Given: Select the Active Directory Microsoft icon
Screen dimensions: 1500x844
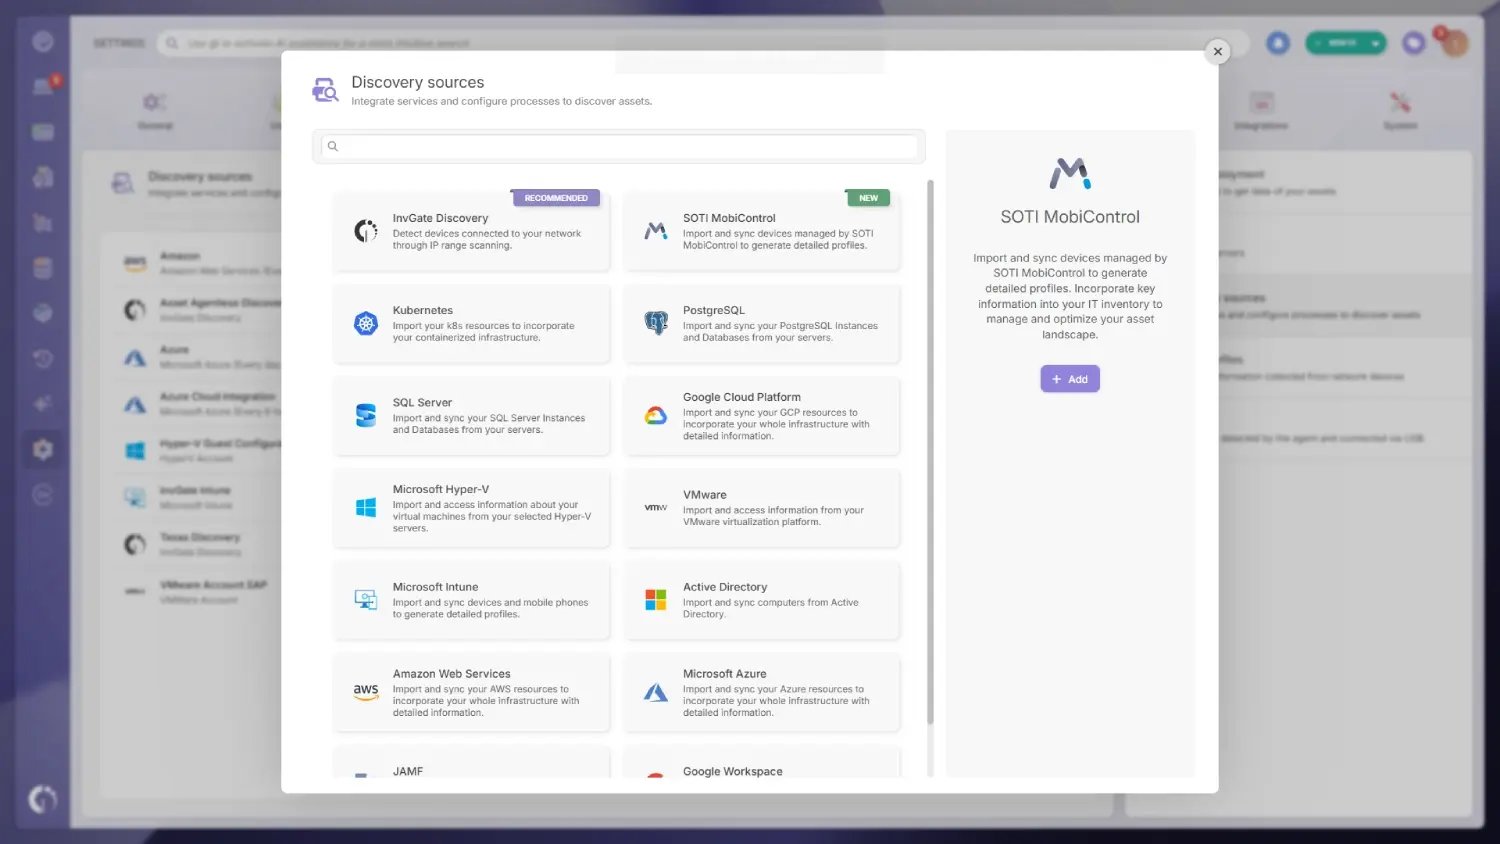Looking at the screenshot, I should click(x=656, y=600).
